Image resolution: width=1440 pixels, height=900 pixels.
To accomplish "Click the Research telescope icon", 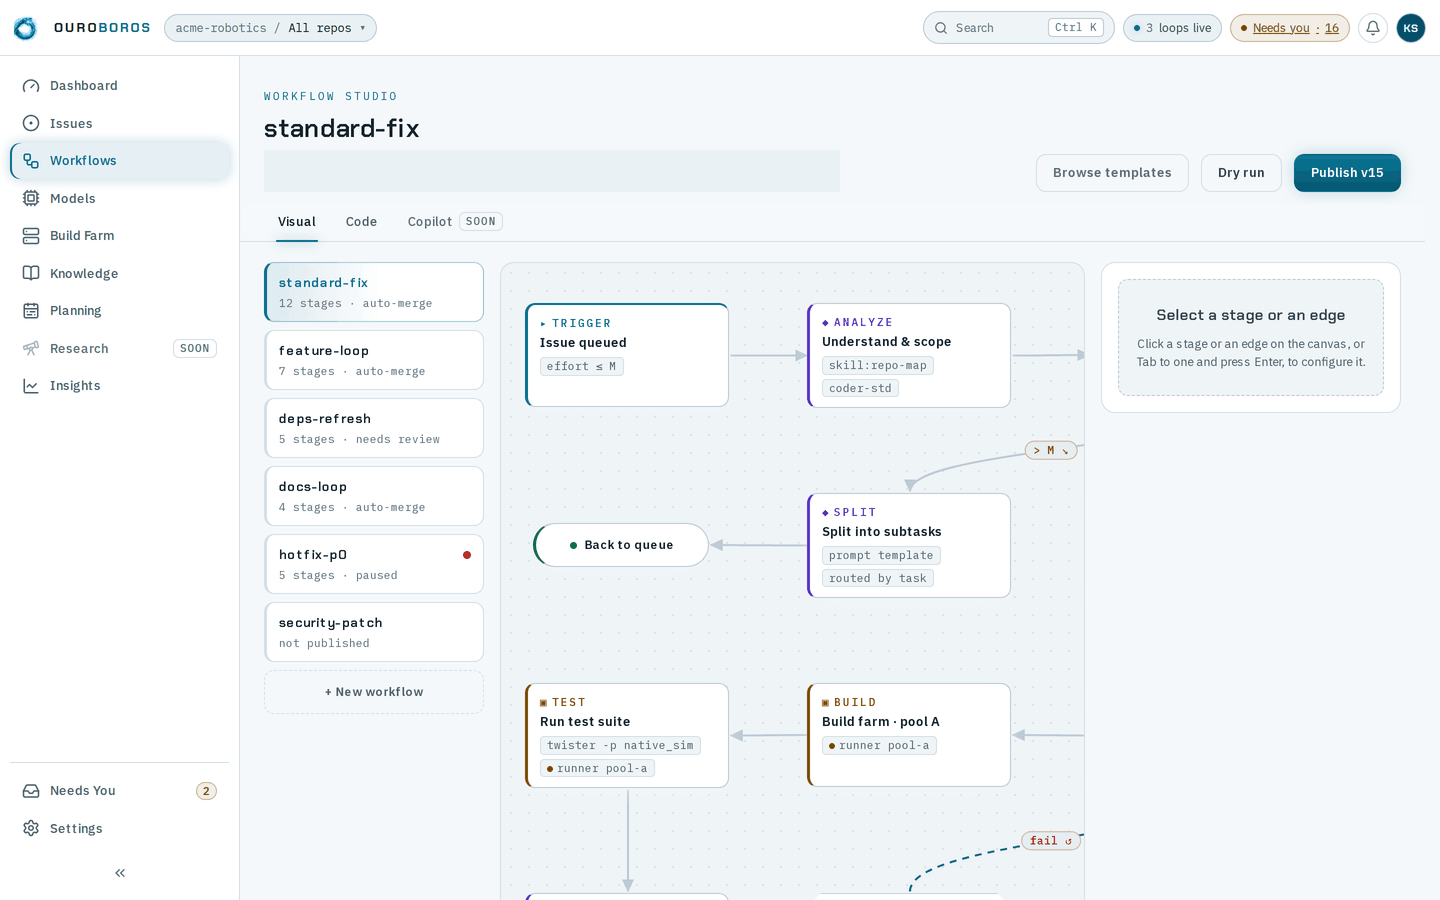I will [x=31, y=348].
